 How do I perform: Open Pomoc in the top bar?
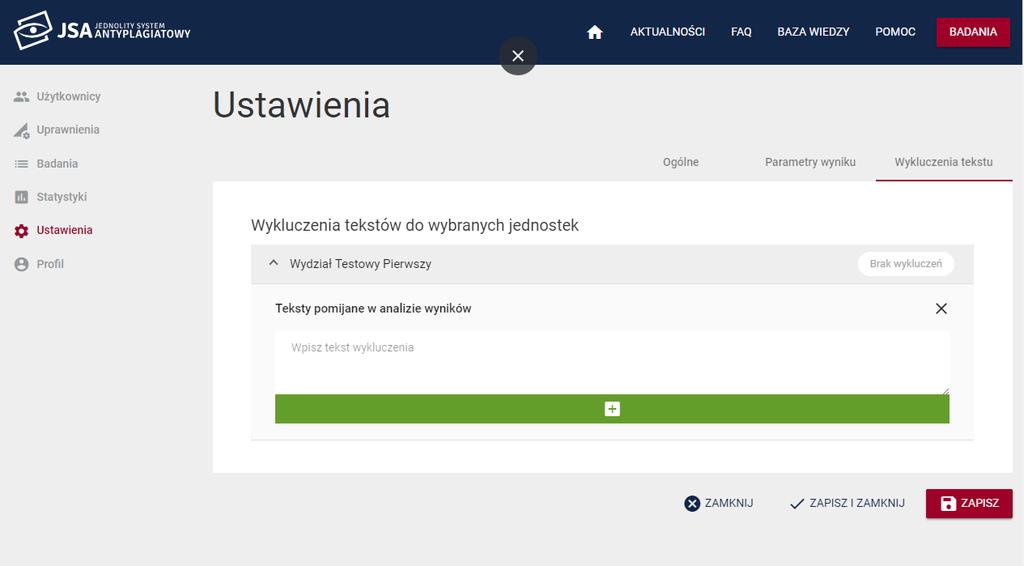click(895, 32)
